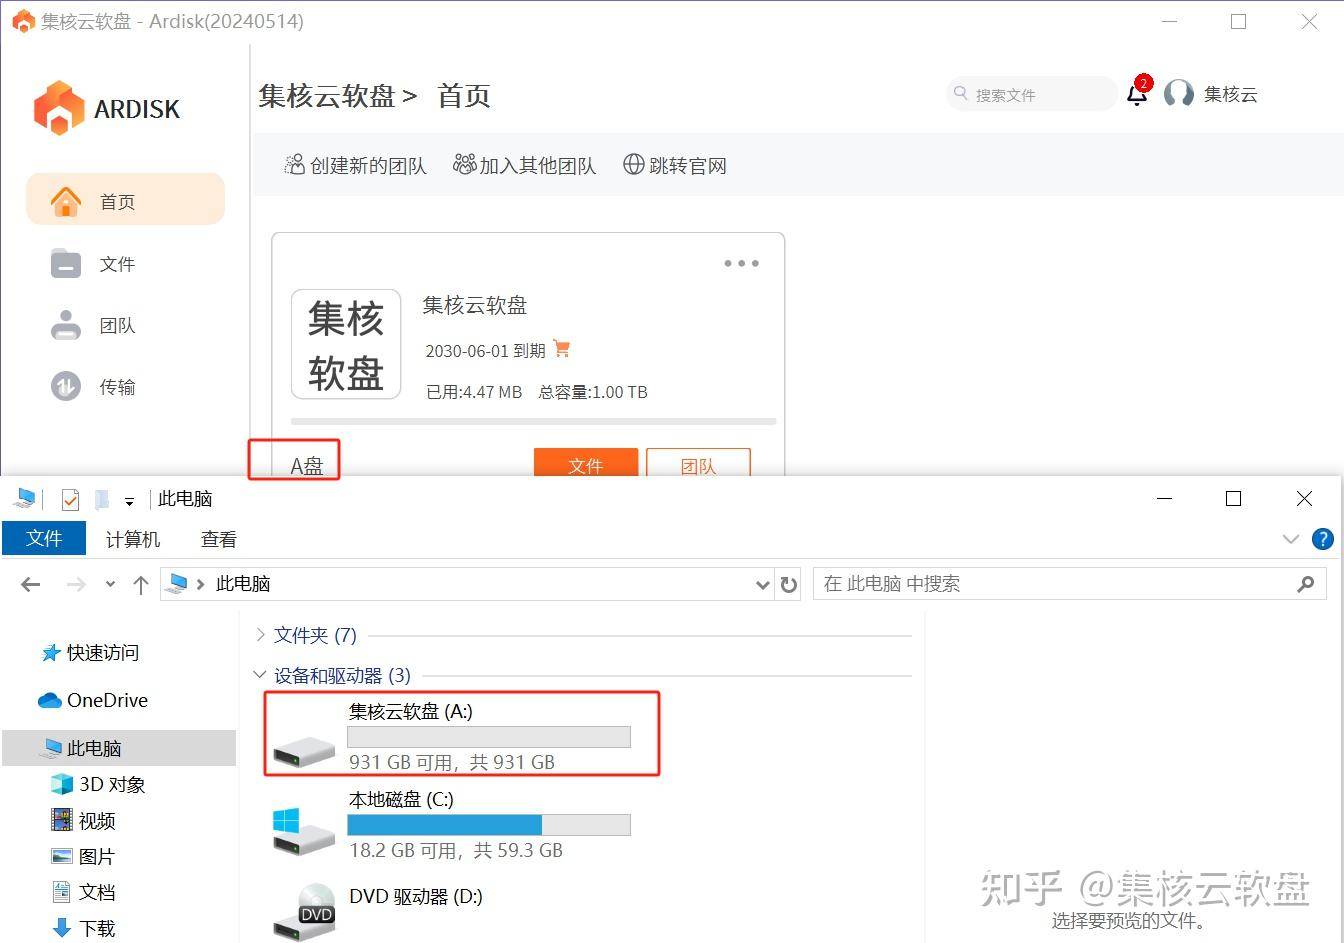This screenshot has height=943, width=1344.
Task: Click the refresh button in Explorer
Action: [x=789, y=584]
